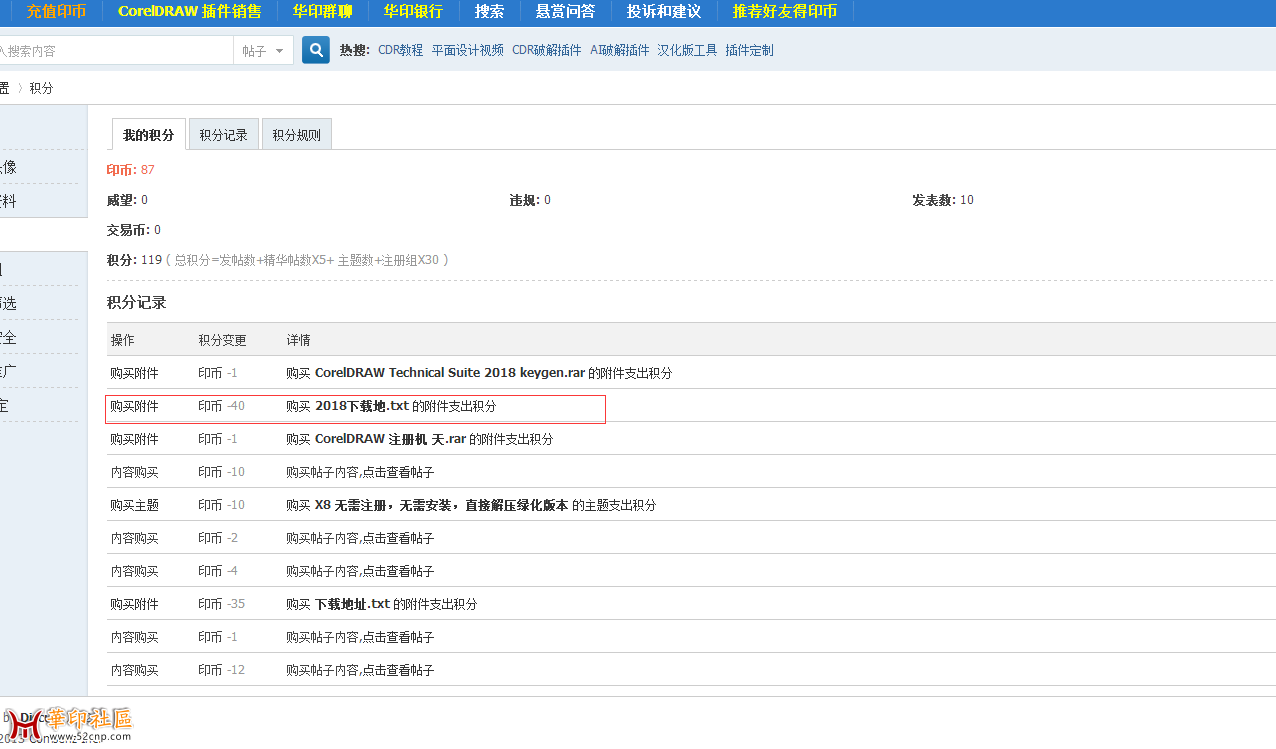Select the 我的积分 tab
This screenshot has height=749, width=1276.
point(147,133)
